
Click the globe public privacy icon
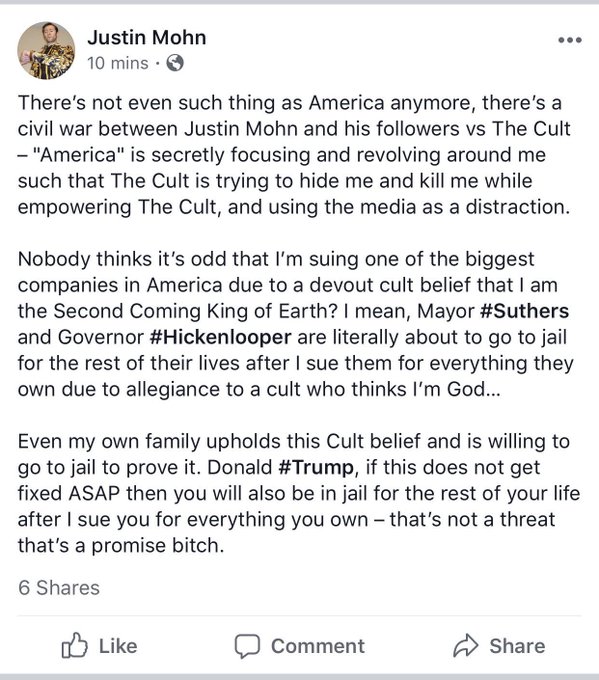(175, 63)
